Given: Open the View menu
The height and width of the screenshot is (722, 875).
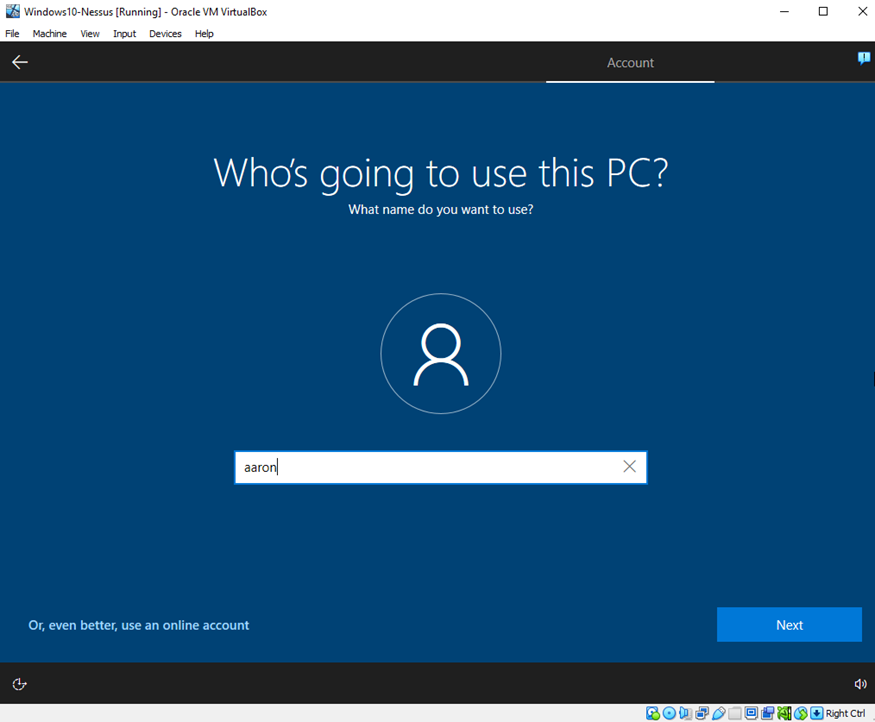Looking at the screenshot, I should tap(90, 34).
